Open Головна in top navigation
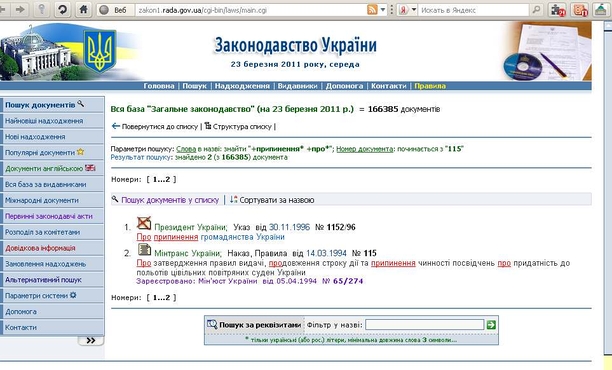The image size is (612, 370). tap(159, 86)
